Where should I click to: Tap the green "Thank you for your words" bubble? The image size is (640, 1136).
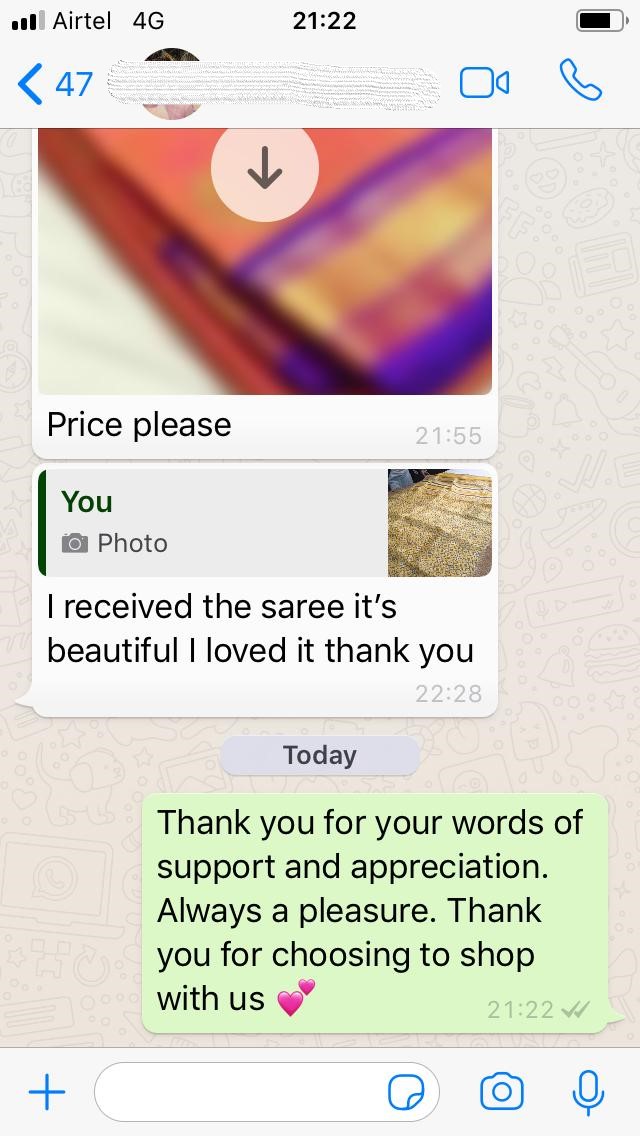375,913
